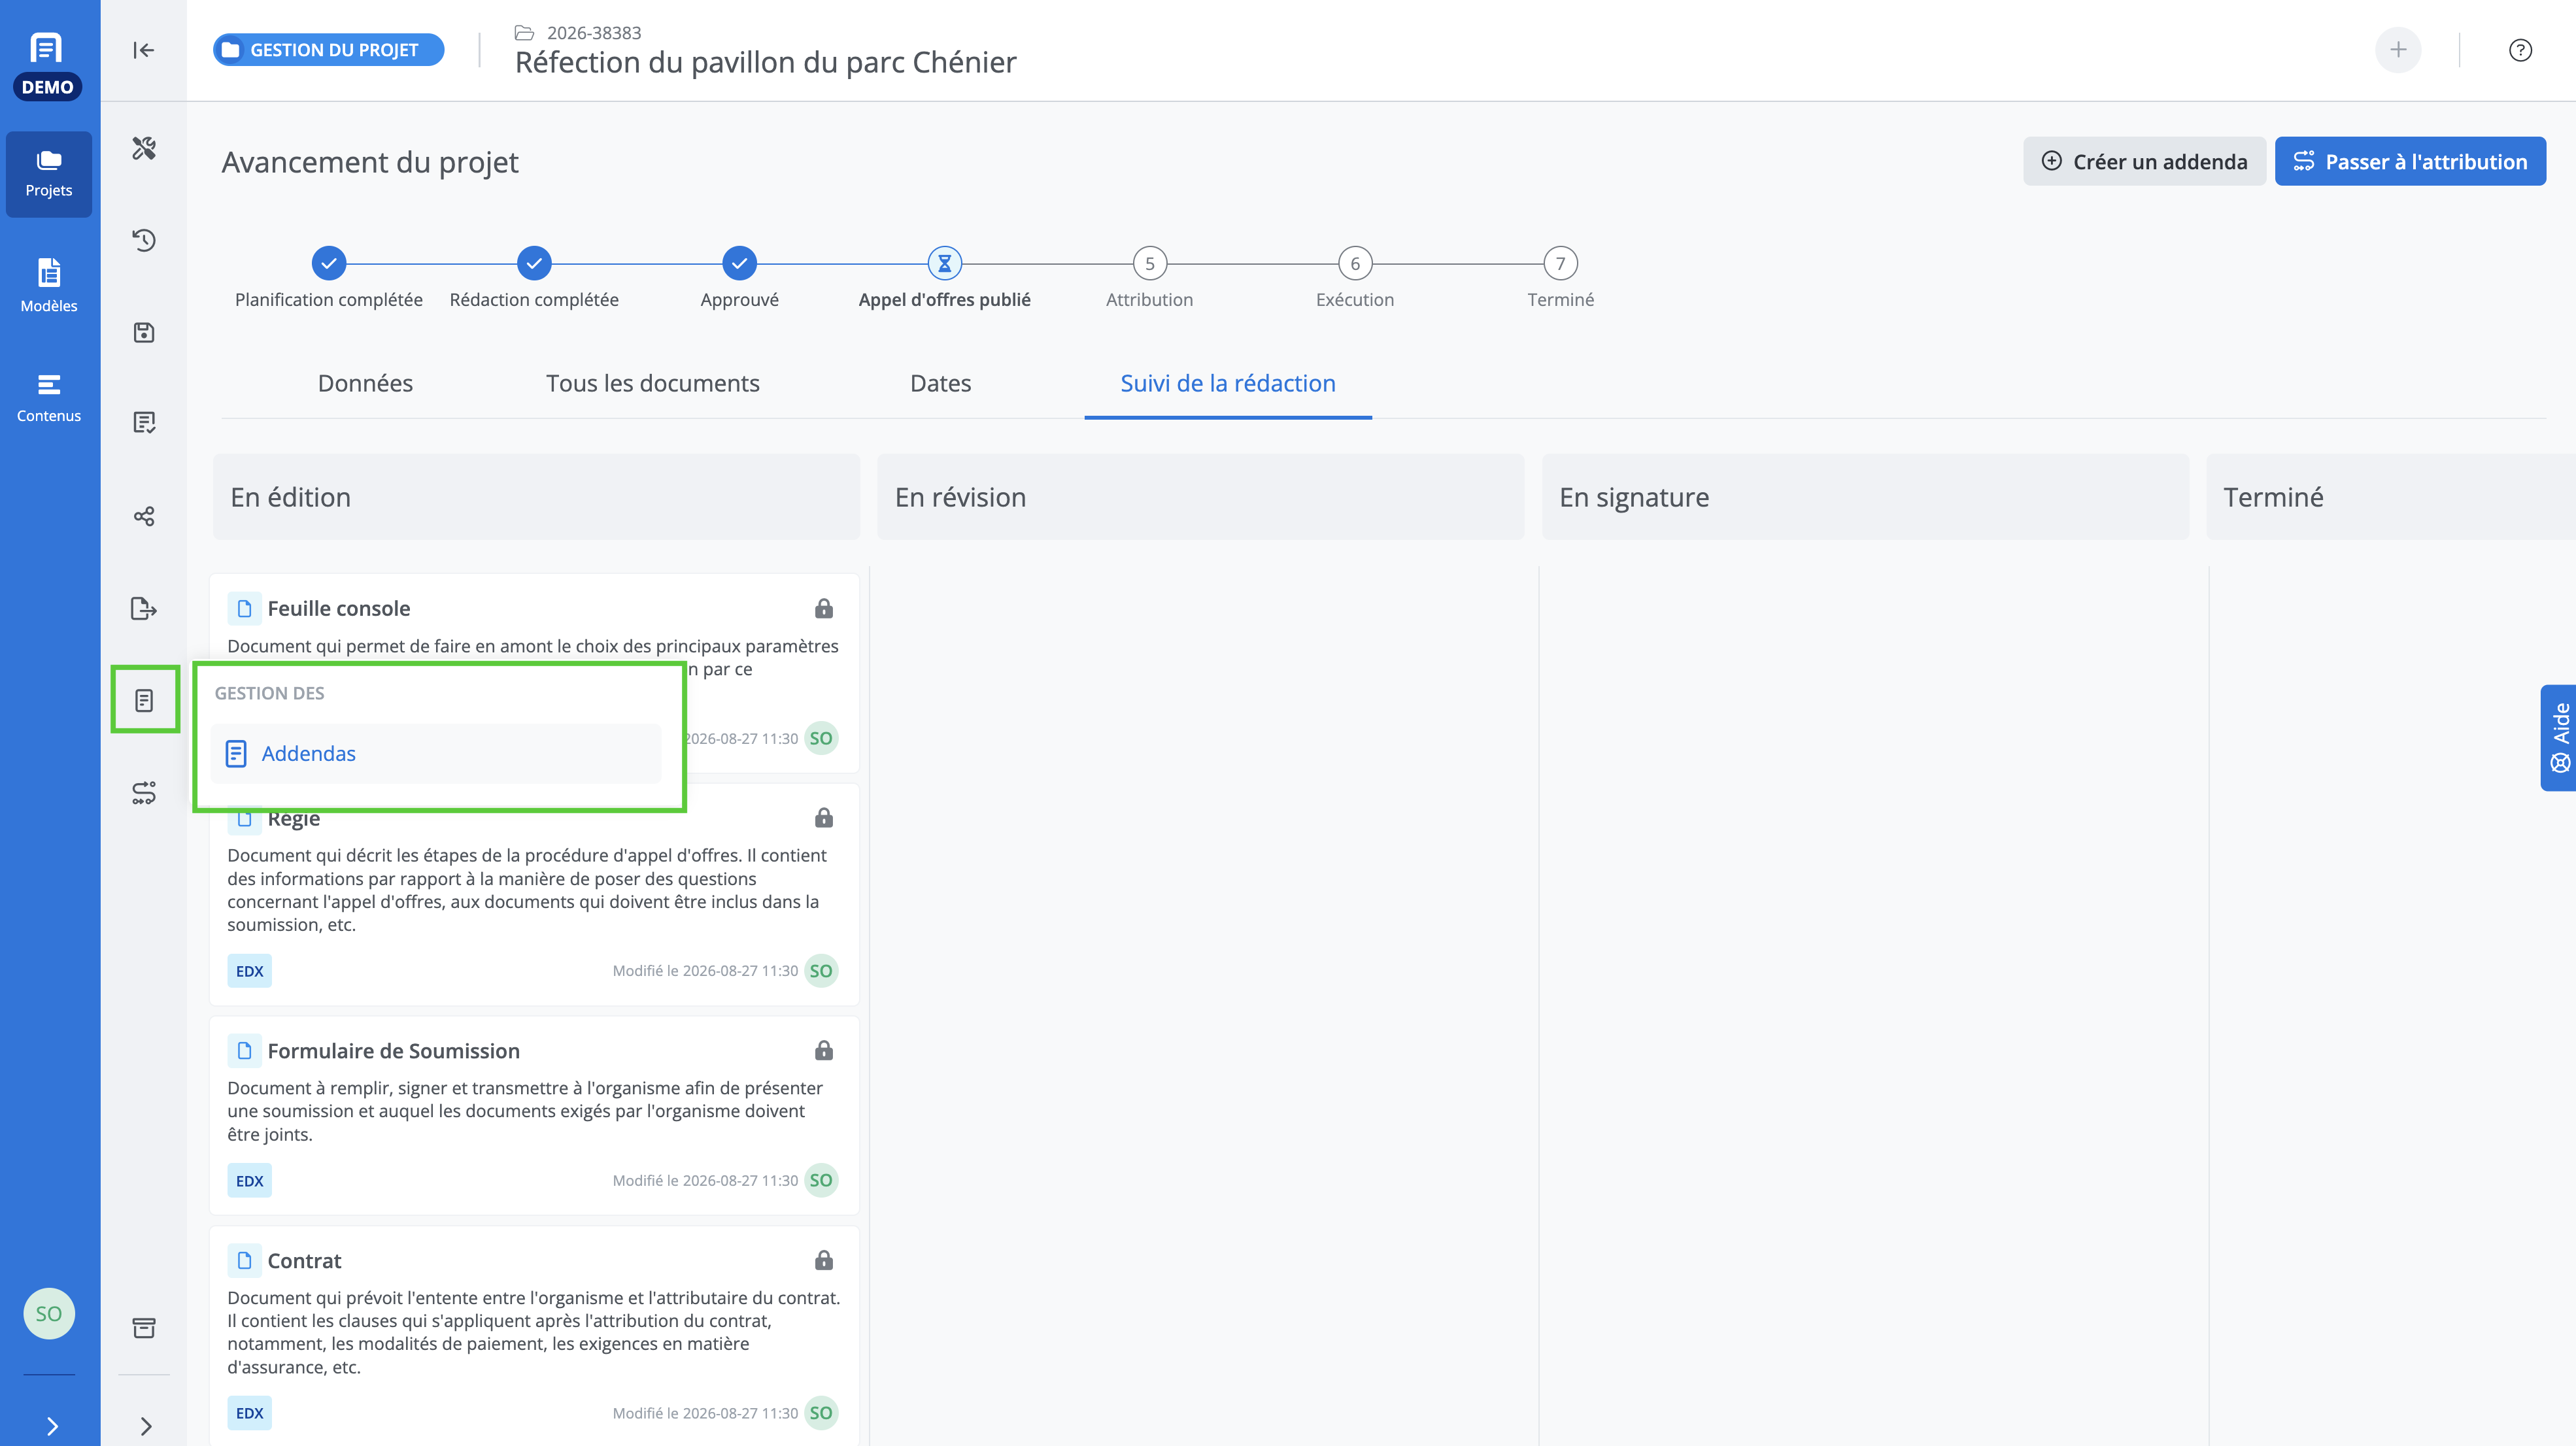Click lock icon on Formulaire de Soumission card
This screenshot has height=1446, width=2576.
point(823,1050)
